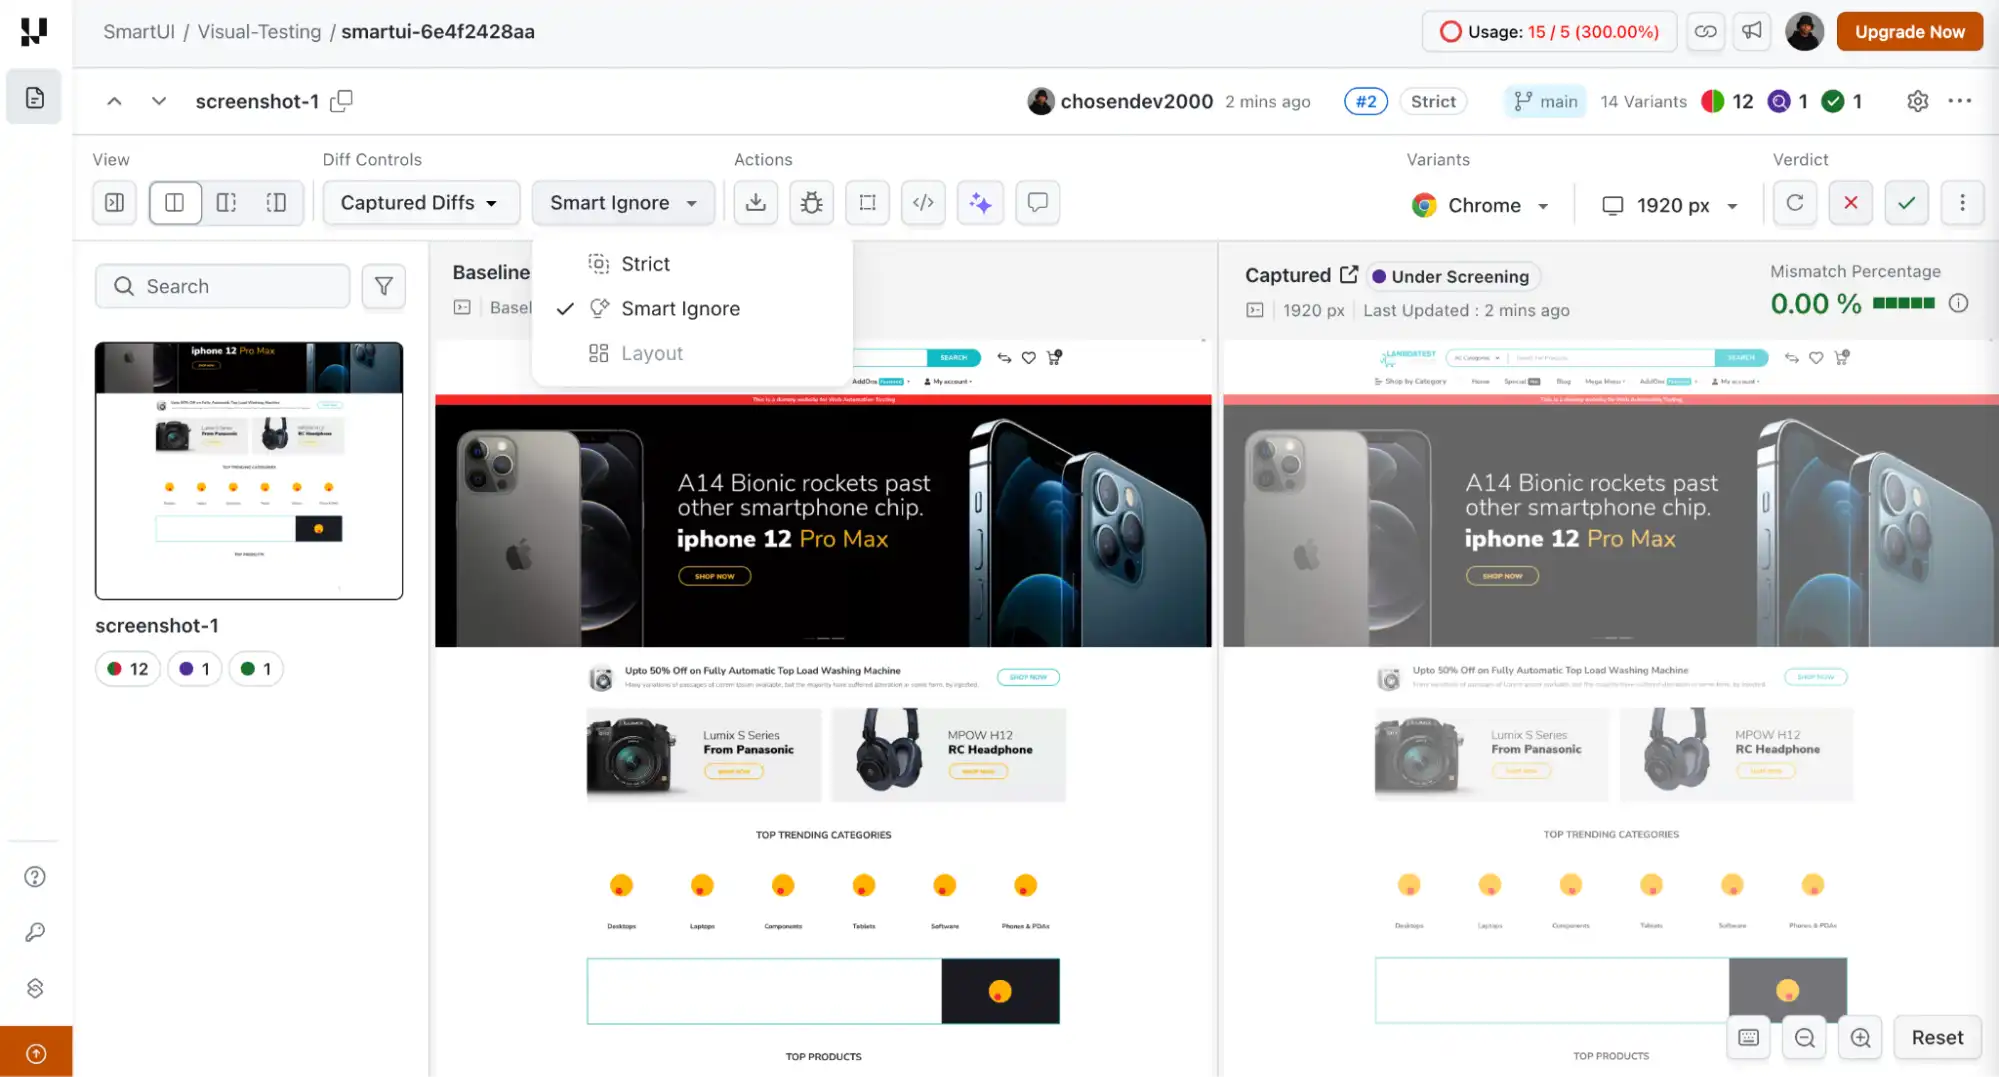This screenshot has width=1999, height=1077.
Task: Toggle the sidebar panel view
Action: point(115,203)
